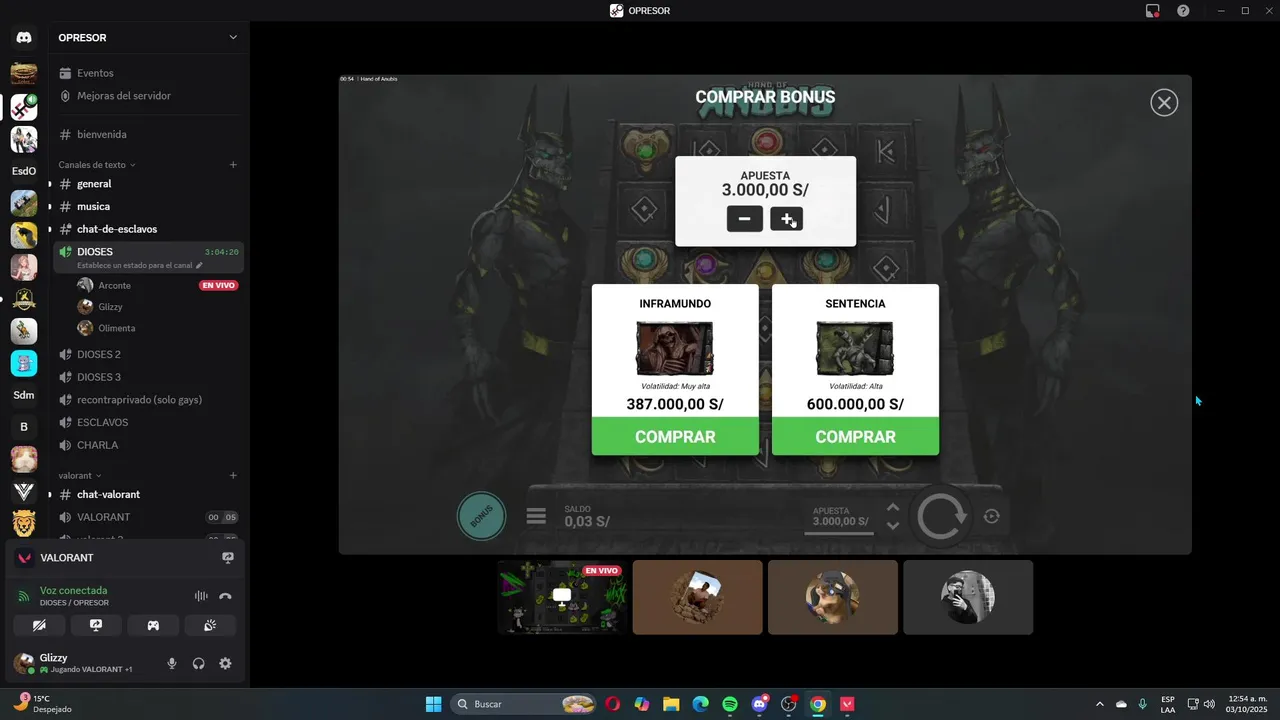The height and width of the screenshot is (720, 1280).
Task: Share VALORANT game screen icon
Action: (228, 558)
